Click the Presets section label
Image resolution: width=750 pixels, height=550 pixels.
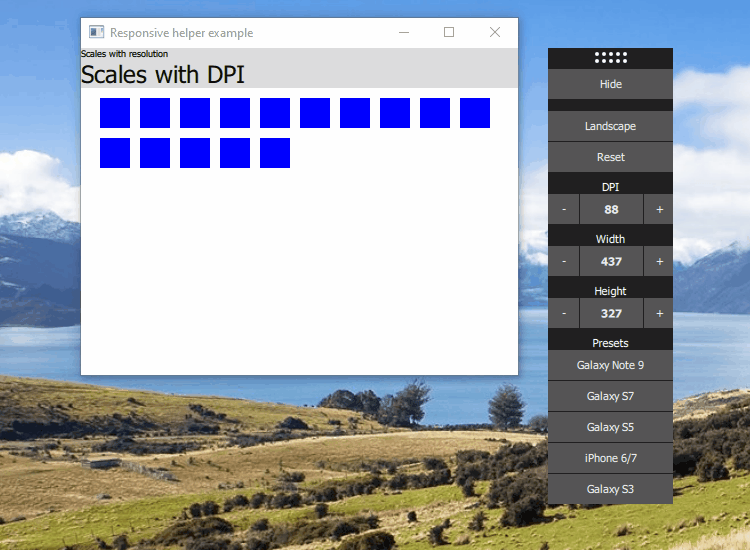pos(610,343)
